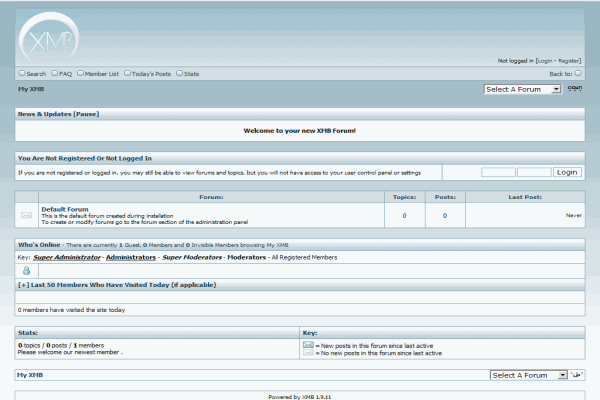Click the Today's Posts icon

coord(127,73)
